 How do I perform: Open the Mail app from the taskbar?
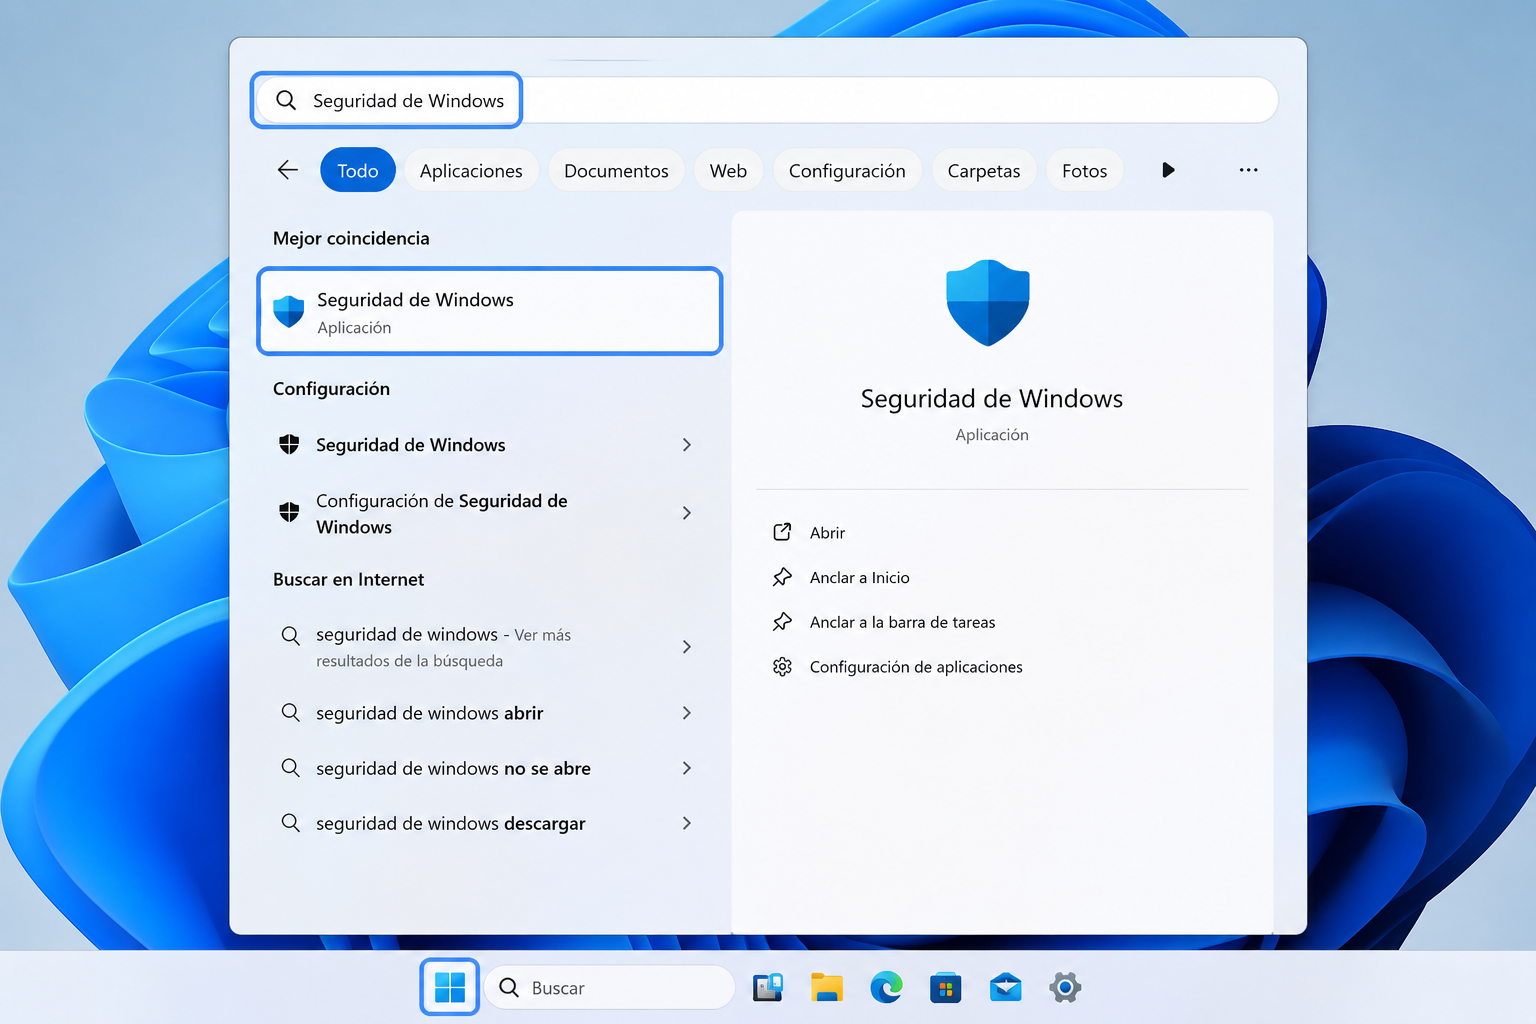[1005, 988]
